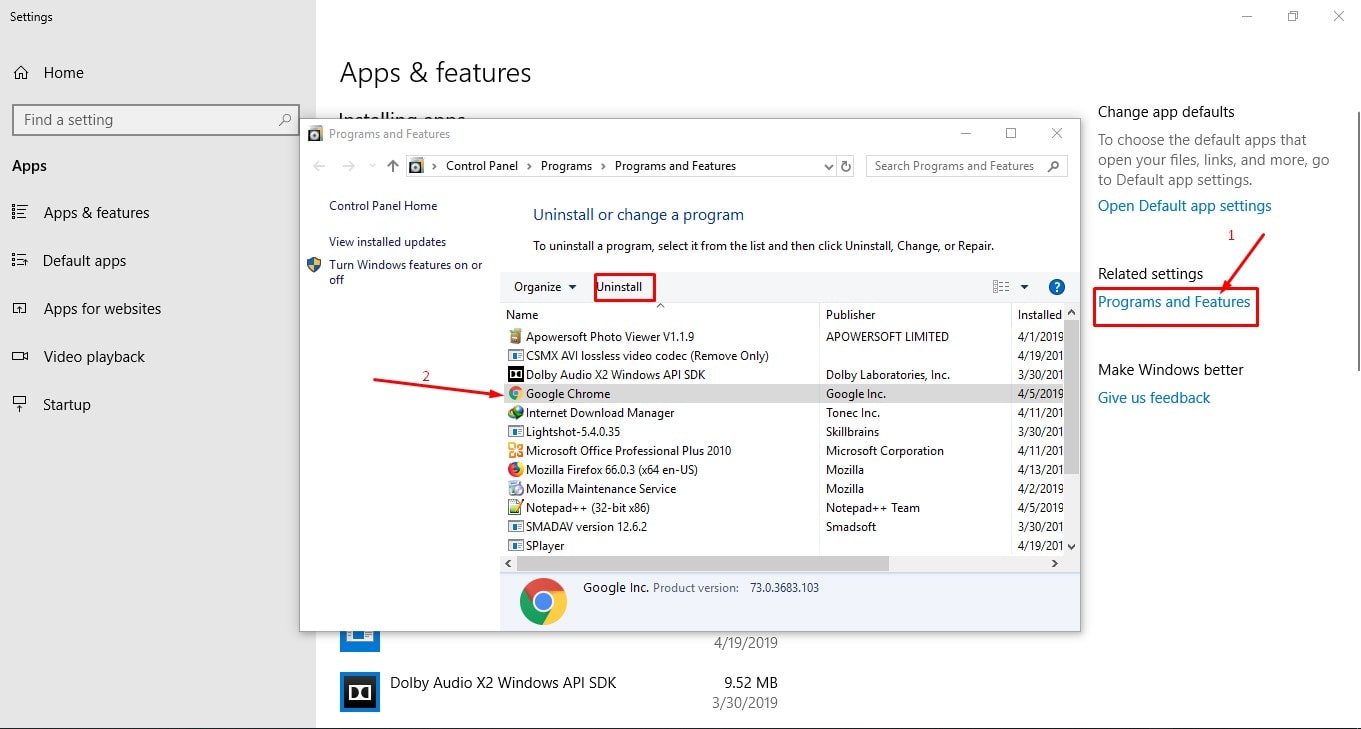Image resolution: width=1361 pixels, height=729 pixels.
Task: Go back in Programs and Features window
Action: click(x=319, y=166)
